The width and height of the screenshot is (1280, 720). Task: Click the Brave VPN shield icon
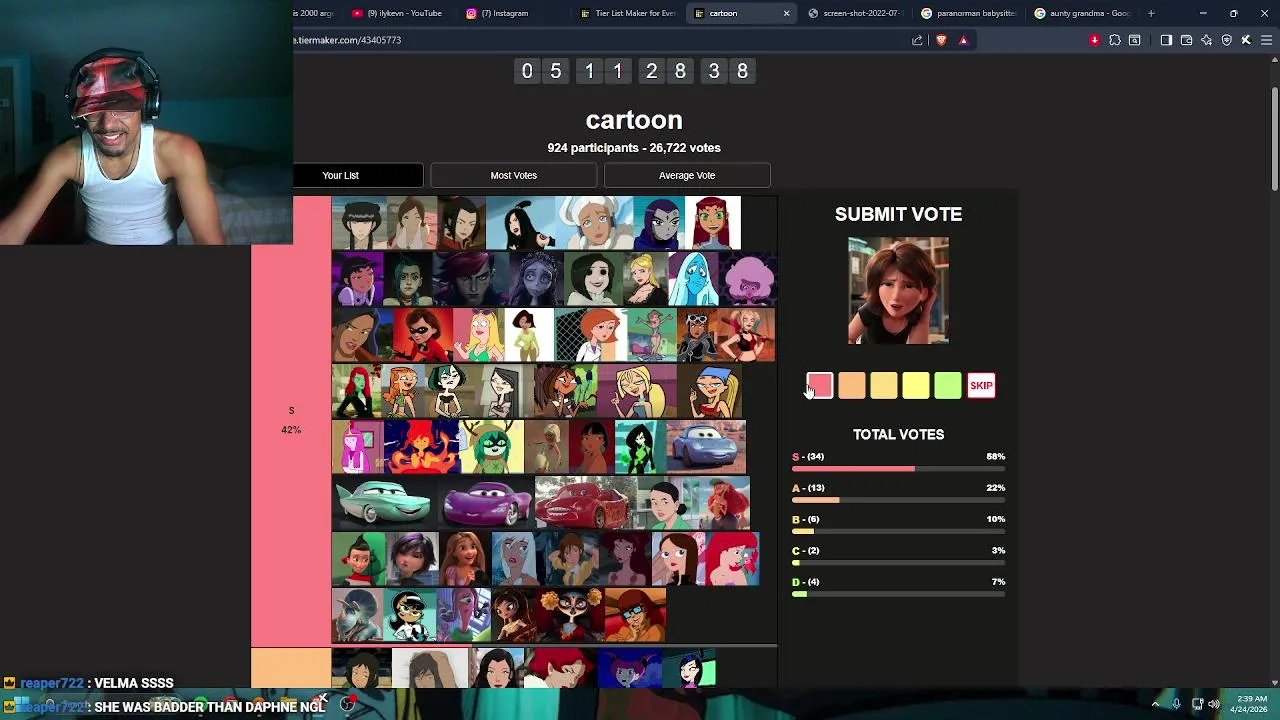click(1226, 40)
